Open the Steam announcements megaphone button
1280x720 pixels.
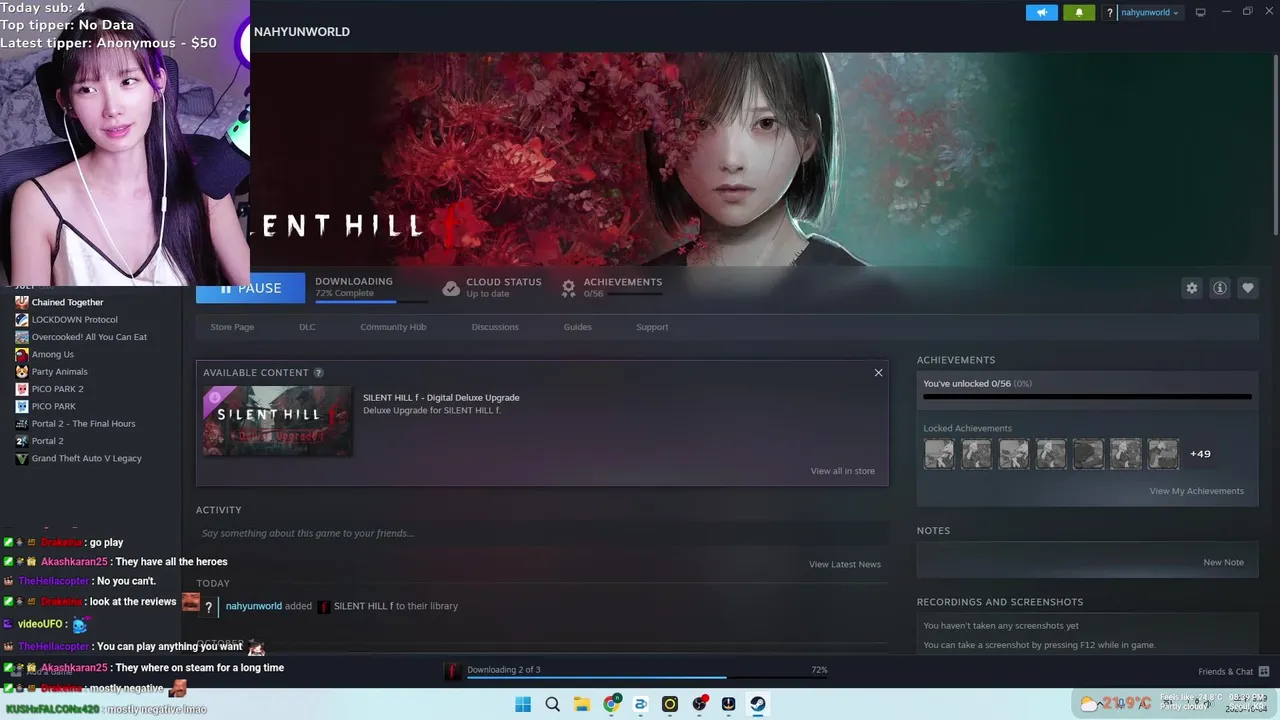[x=1041, y=13]
